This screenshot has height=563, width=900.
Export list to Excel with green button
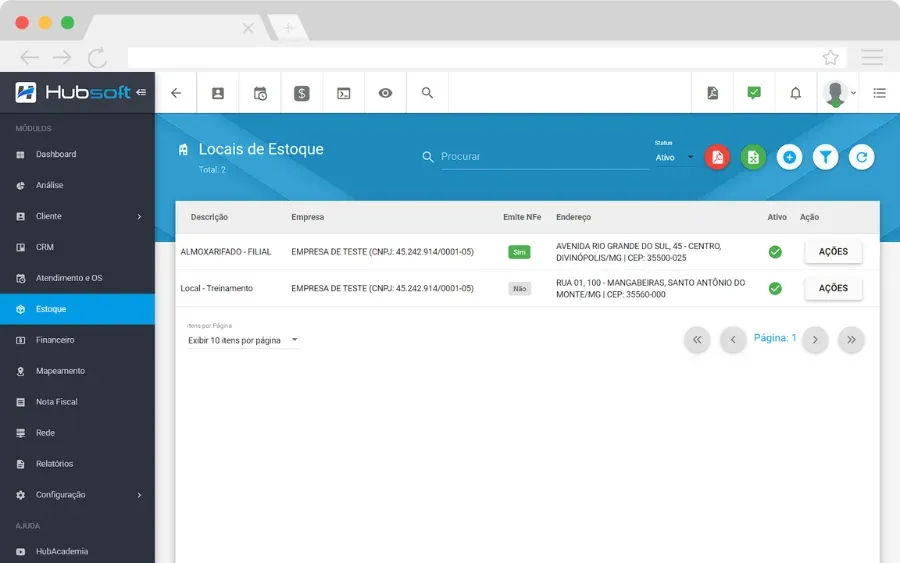coord(753,157)
